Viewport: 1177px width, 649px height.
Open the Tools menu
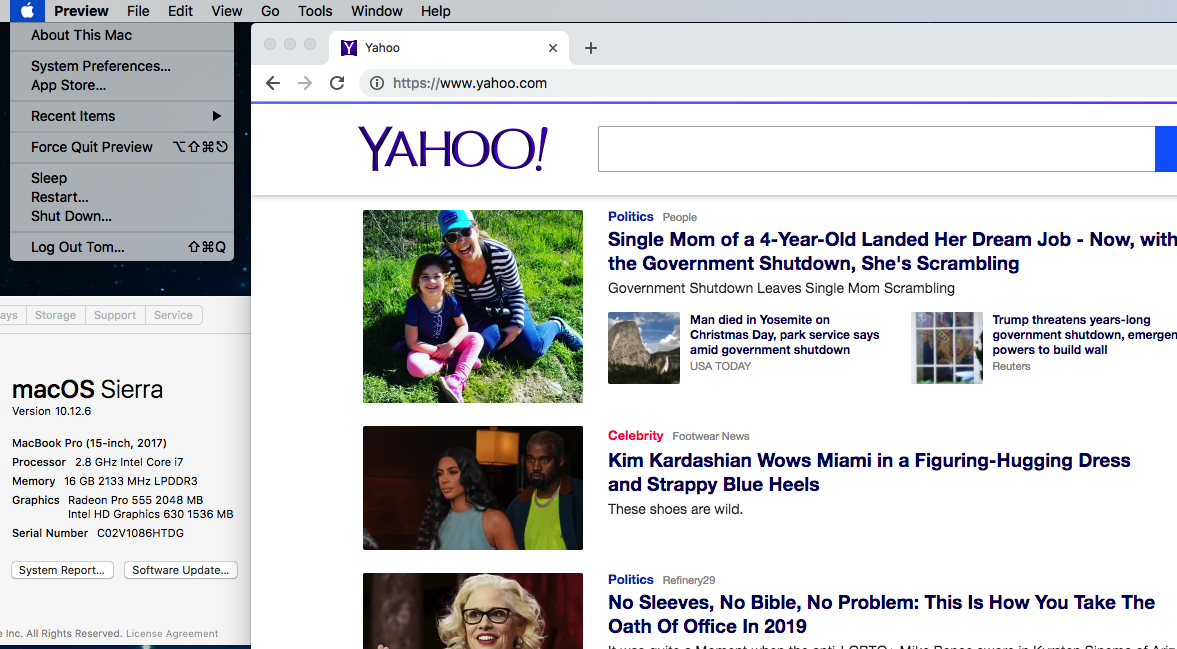coord(315,11)
